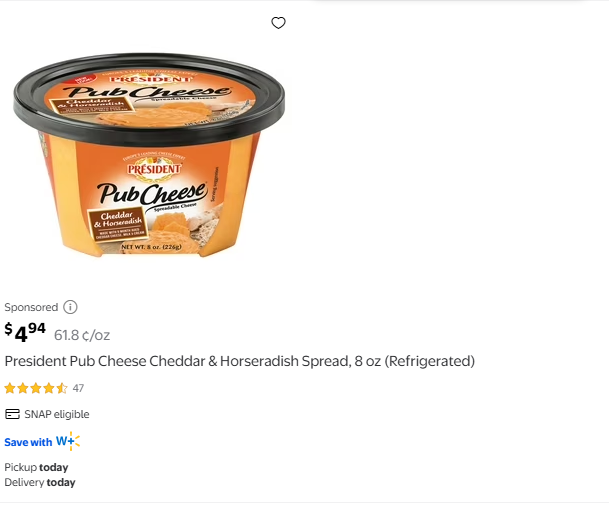609x518 pixels.
Task: Click the SNAP eligible card icon
Action: pos(12,414)
